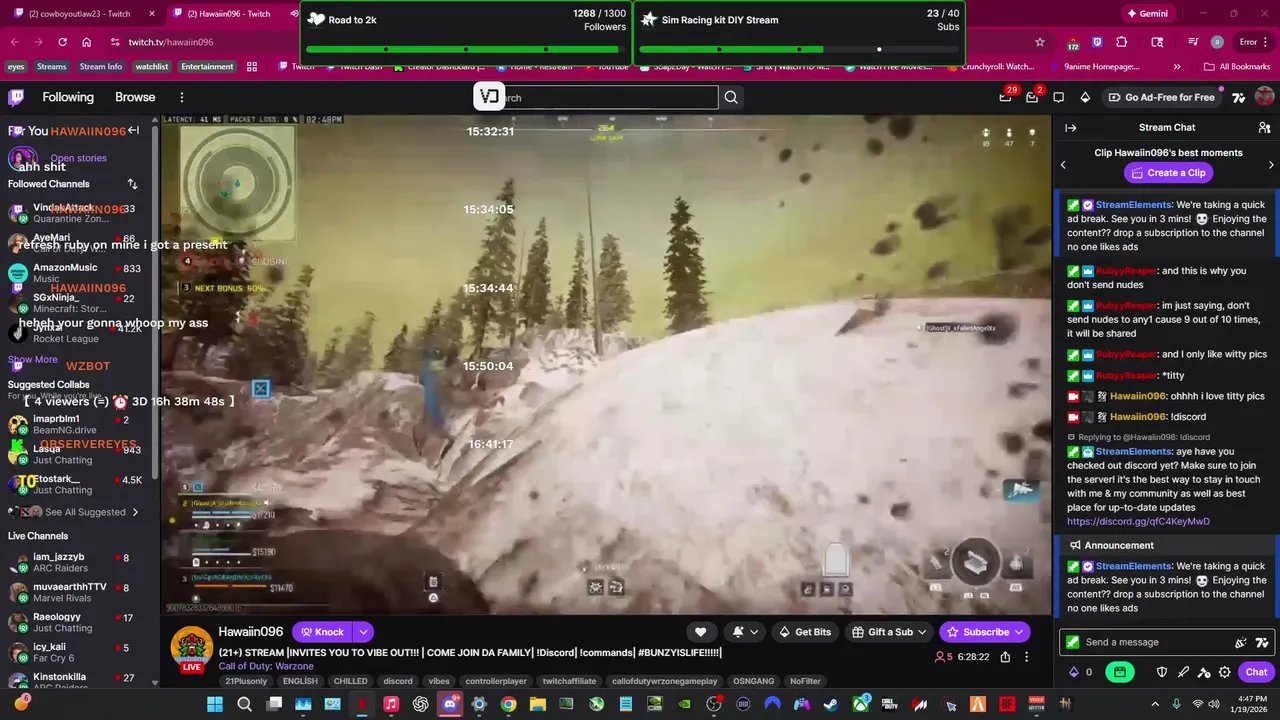Bookmark this page with star icon
The width and height of the screenshot is (1280, 720).
(x=1040, y=42)
